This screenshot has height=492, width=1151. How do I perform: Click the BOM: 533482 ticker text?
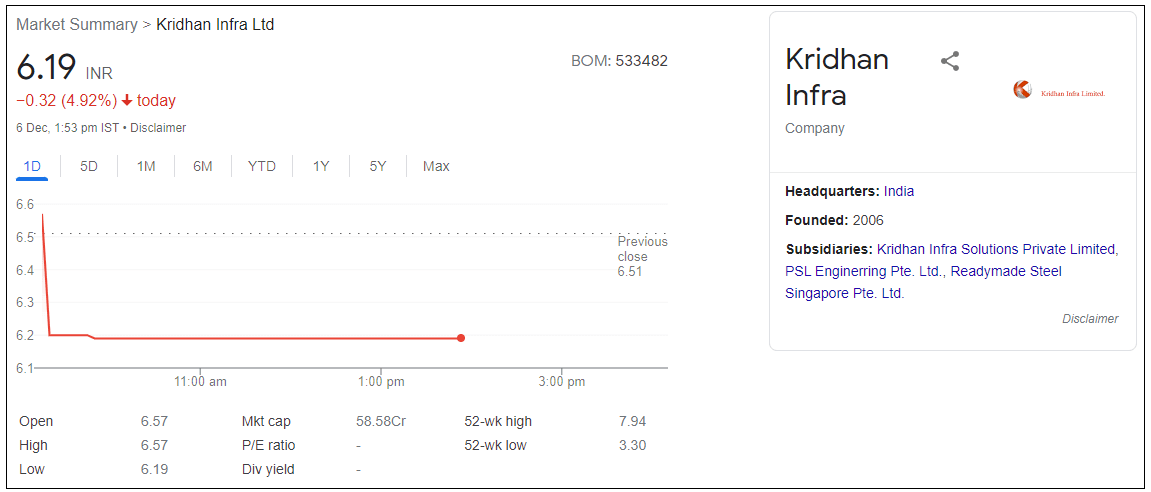click(619, 61)
